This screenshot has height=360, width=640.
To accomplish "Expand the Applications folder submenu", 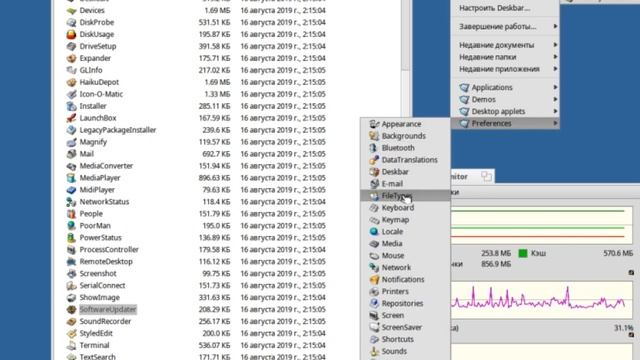I will [x=505, y=87].
